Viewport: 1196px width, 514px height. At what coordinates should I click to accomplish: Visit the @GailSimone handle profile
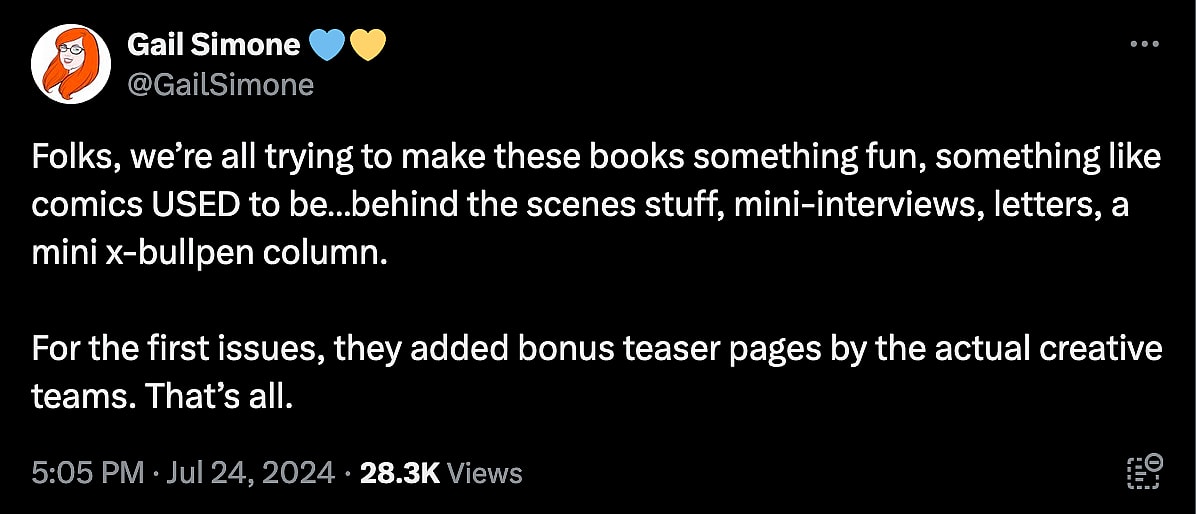pyautogui.click(x=220, y=85)
